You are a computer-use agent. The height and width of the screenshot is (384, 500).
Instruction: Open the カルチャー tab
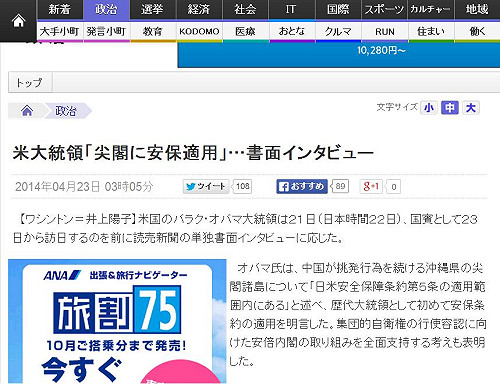tap(430, 9)
